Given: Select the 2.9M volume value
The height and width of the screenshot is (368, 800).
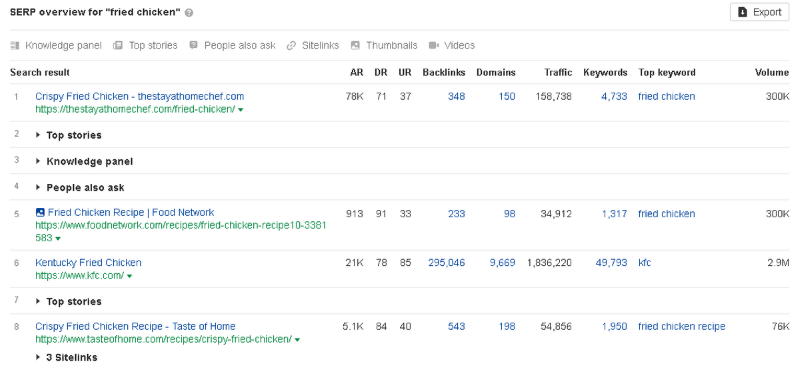Looking at the screenshot, I should 779,263.
